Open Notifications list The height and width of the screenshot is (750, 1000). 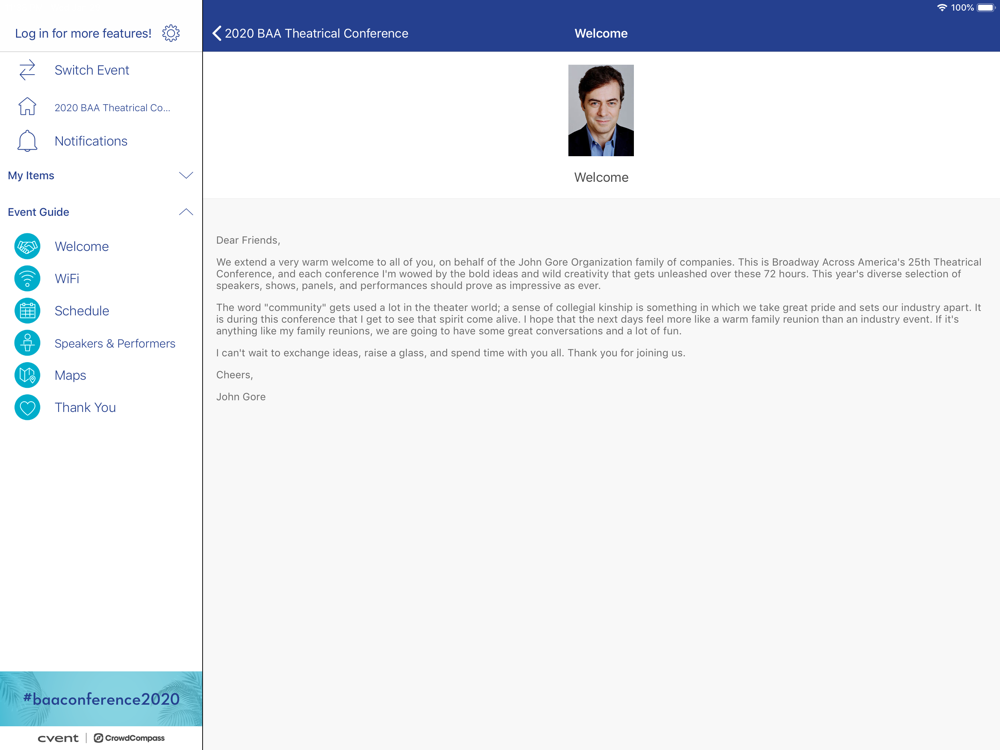click(91, 141)
